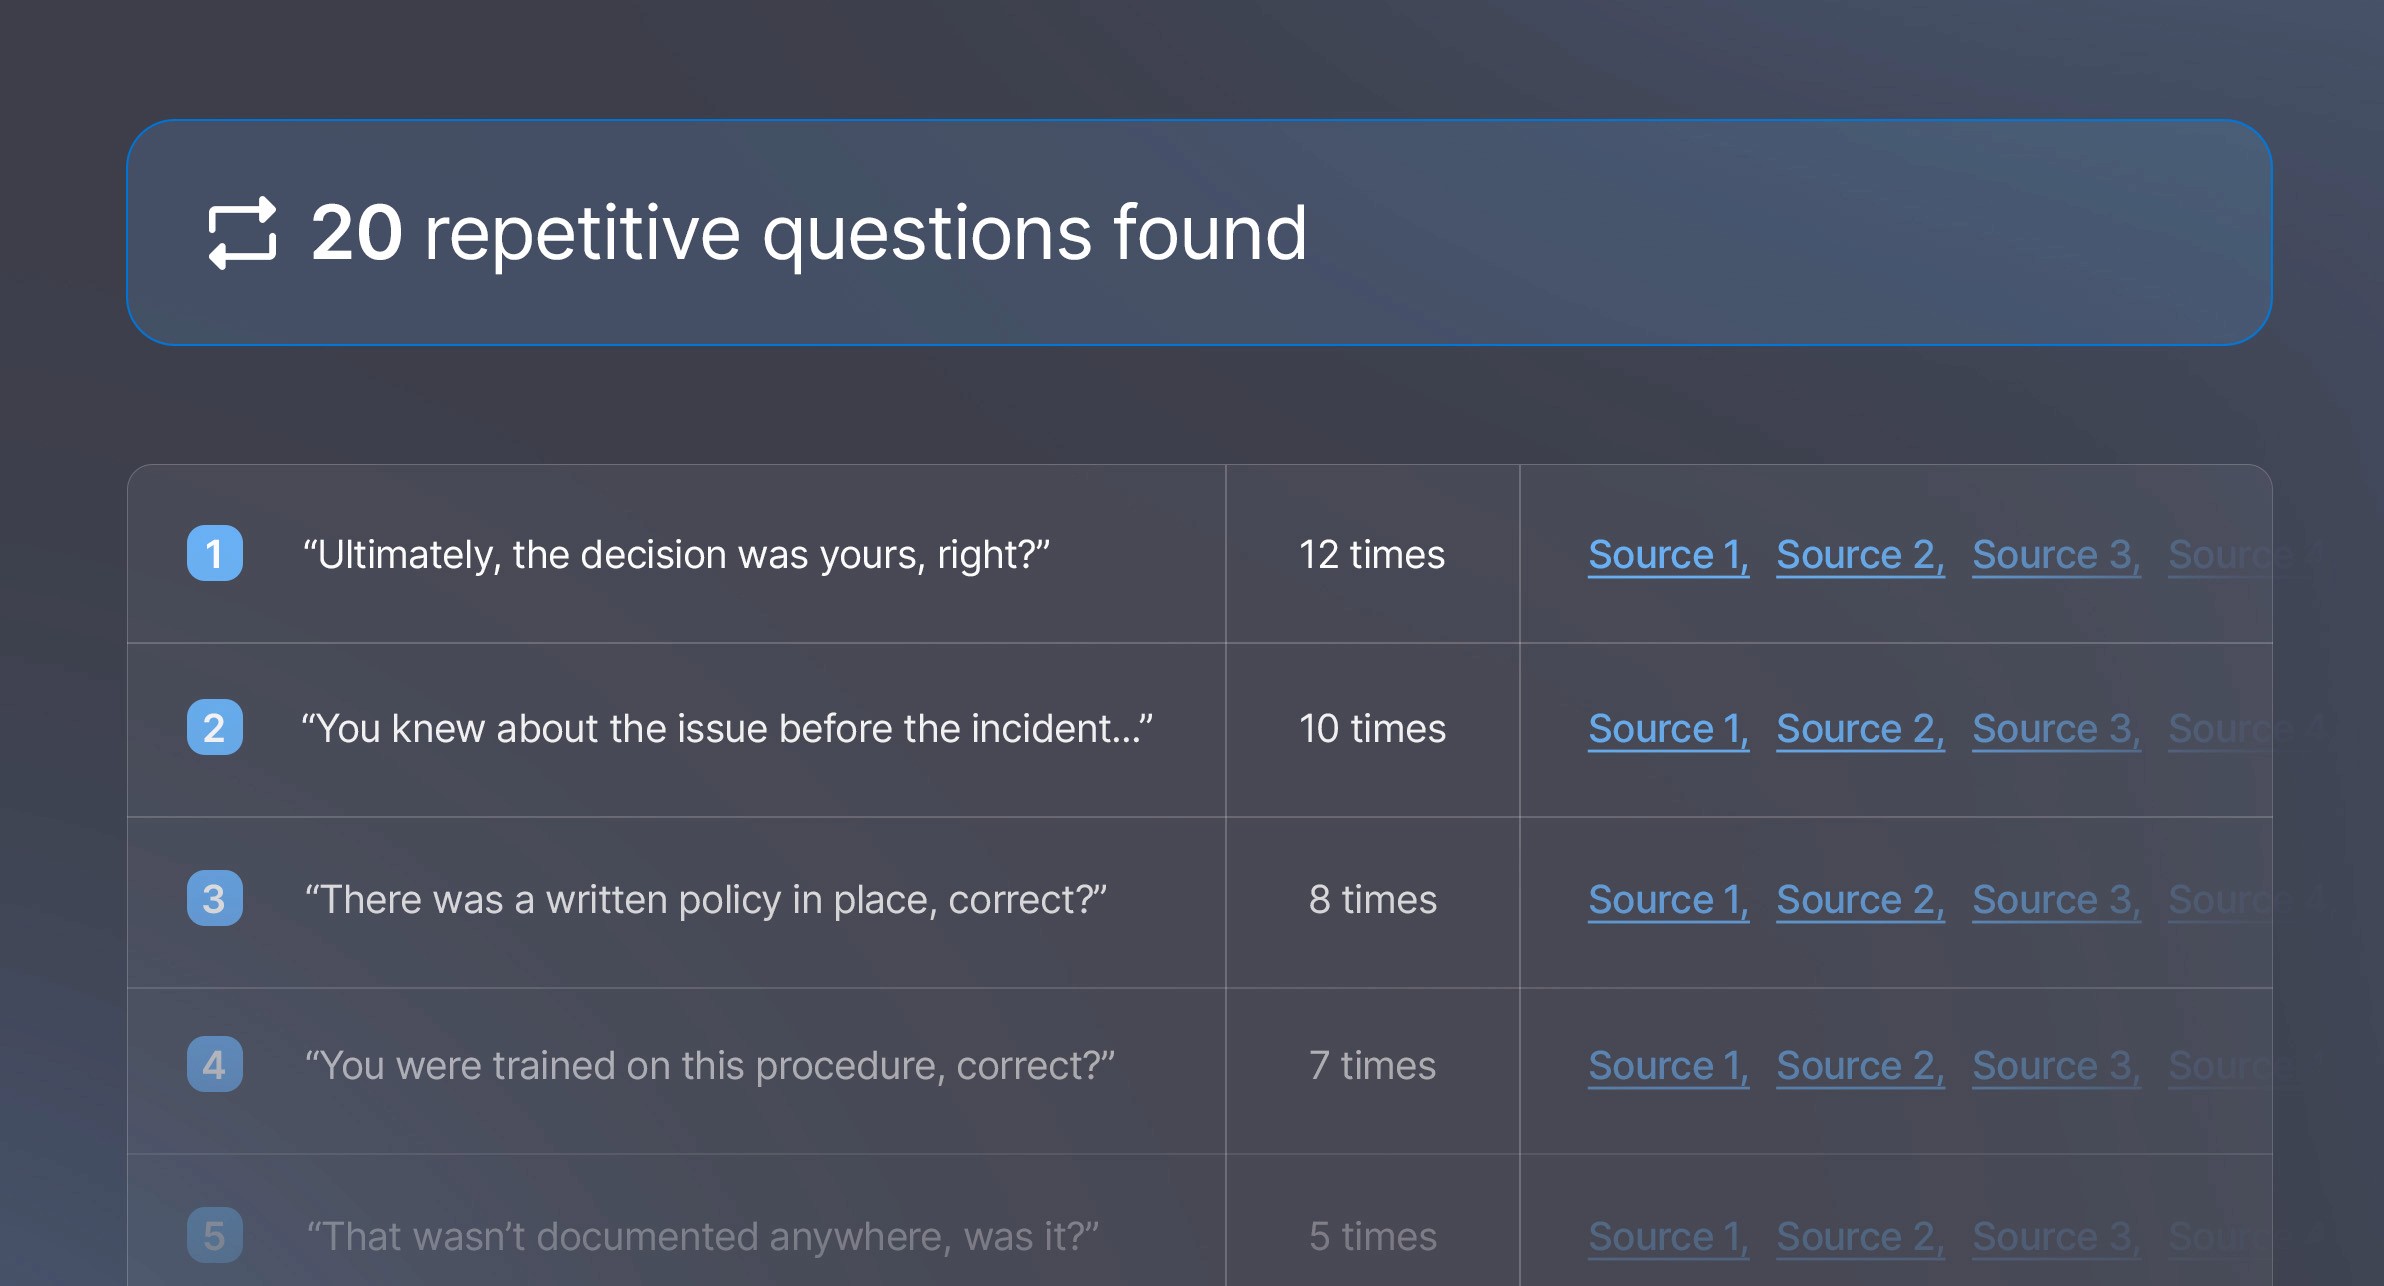Screen dimensions: 2384x1286
Task: Open Source 3 in the 12 times row
Action: click(2055, 555)
